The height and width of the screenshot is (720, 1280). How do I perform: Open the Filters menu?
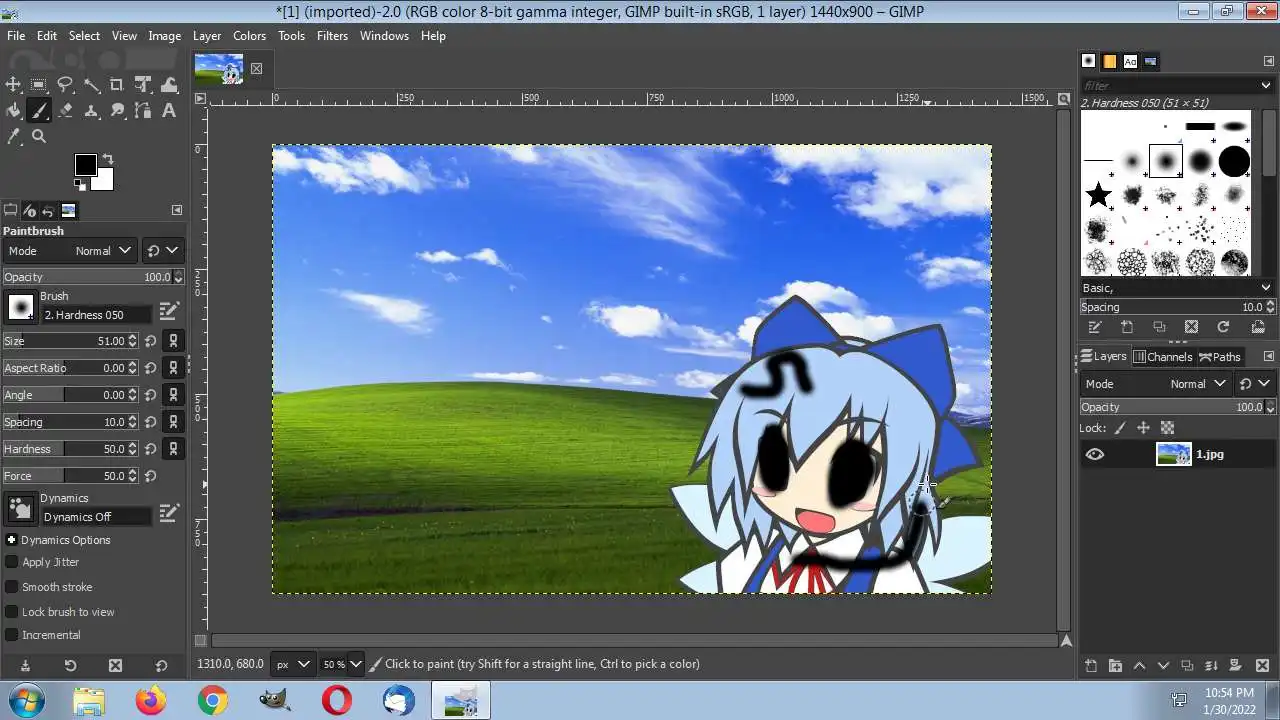[x=332, y=35]
